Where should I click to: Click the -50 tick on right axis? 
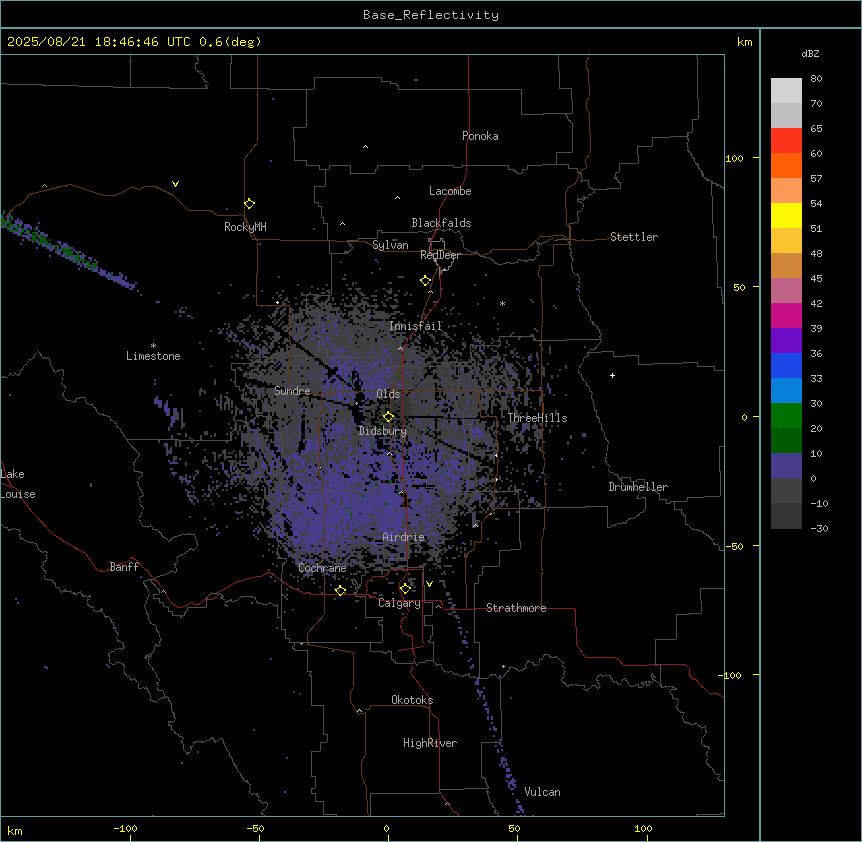tap(734, 546)
